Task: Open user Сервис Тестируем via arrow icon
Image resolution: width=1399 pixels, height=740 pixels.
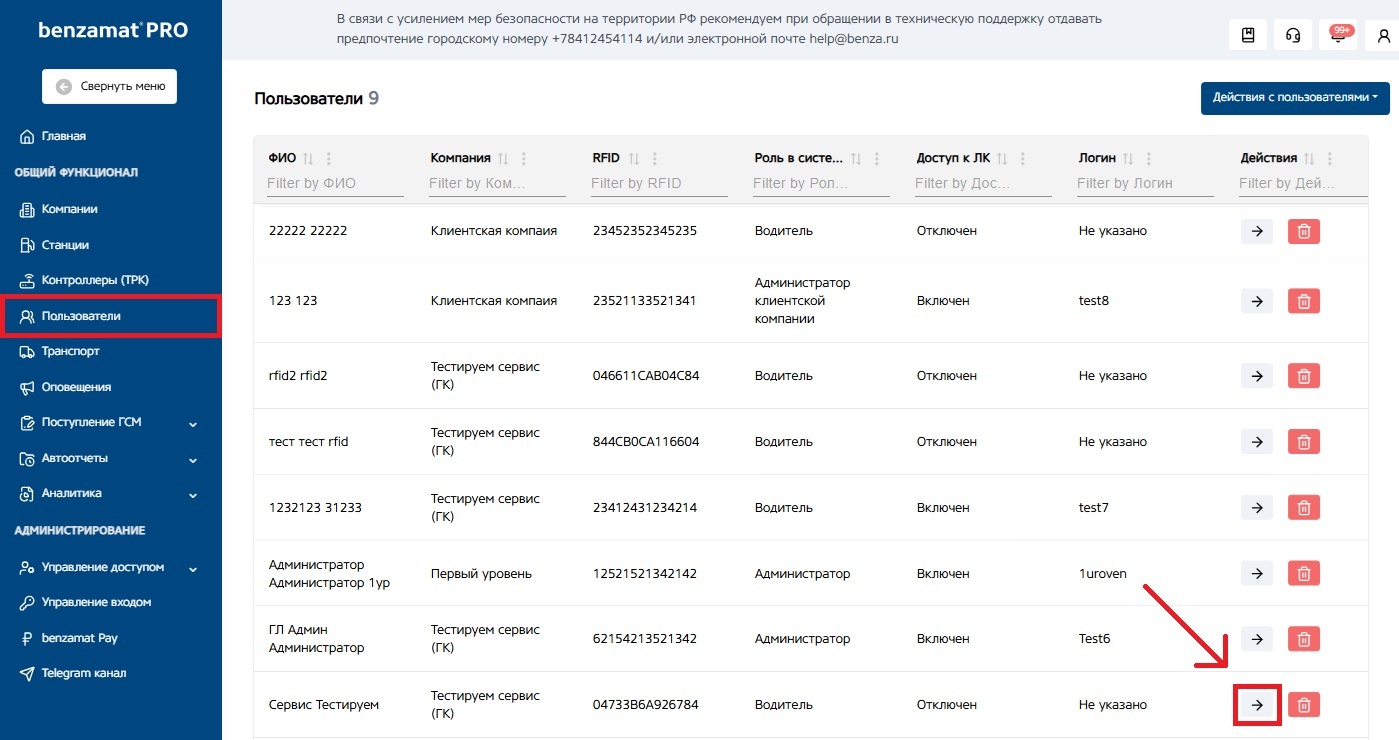Action: [x=1257, y=705]
